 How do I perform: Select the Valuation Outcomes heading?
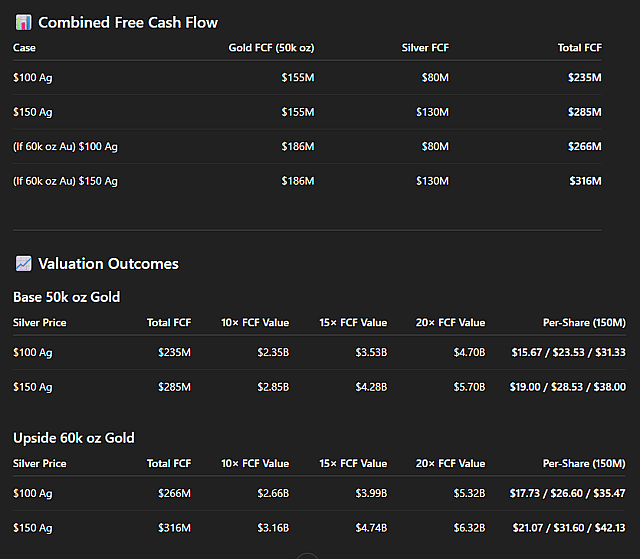click(108, 264)
